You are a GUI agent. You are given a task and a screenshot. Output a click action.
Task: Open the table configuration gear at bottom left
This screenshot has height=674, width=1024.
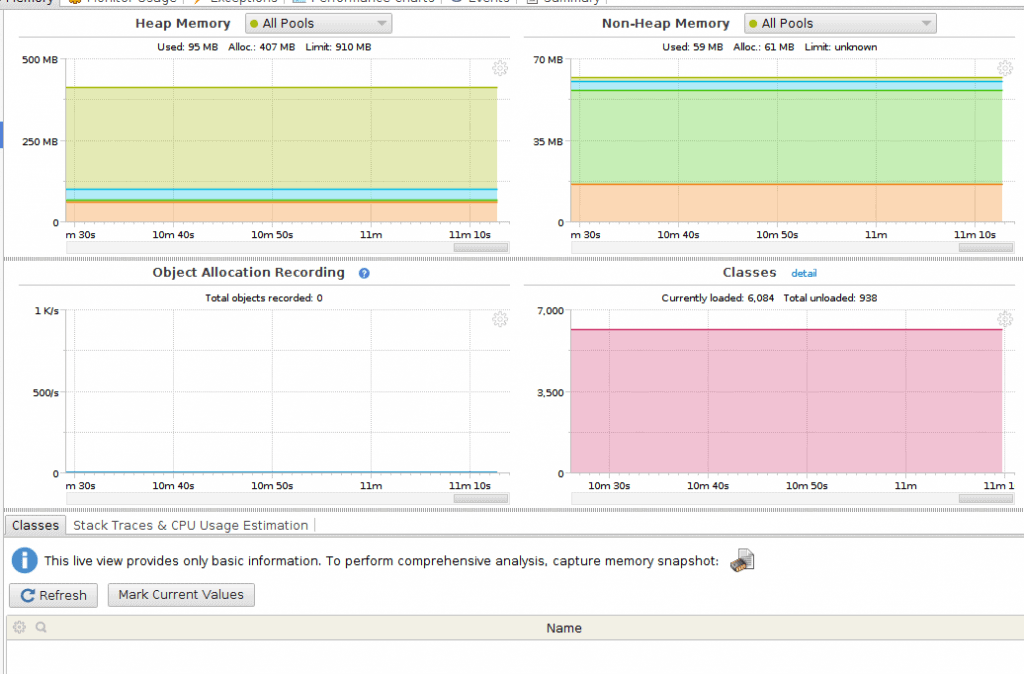coord(18,627)
